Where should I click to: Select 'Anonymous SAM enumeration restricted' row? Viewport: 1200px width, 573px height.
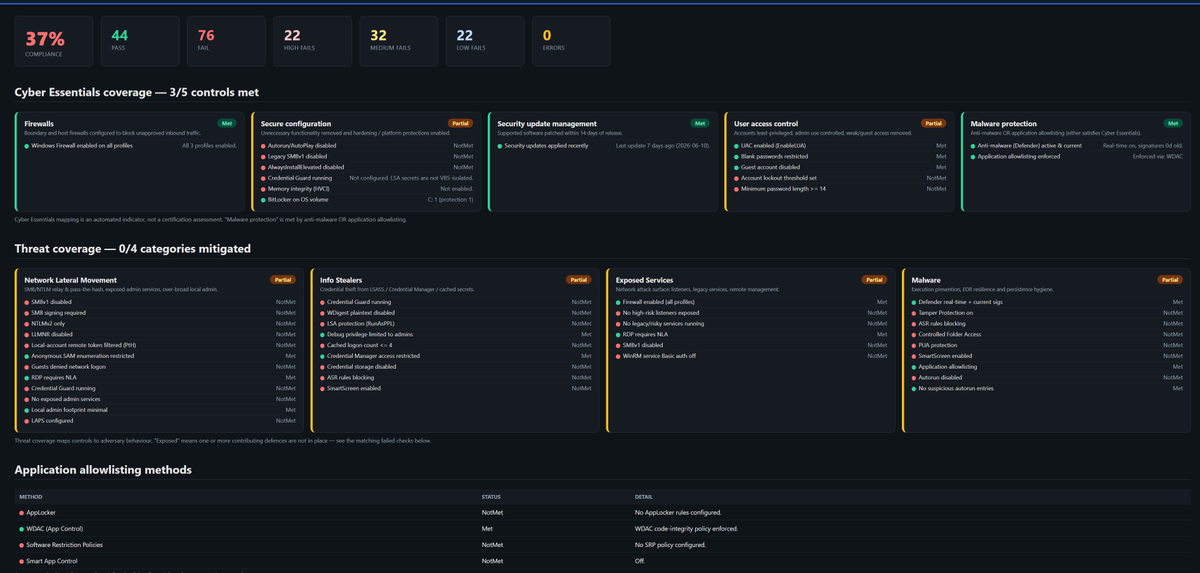pos(160,355)
